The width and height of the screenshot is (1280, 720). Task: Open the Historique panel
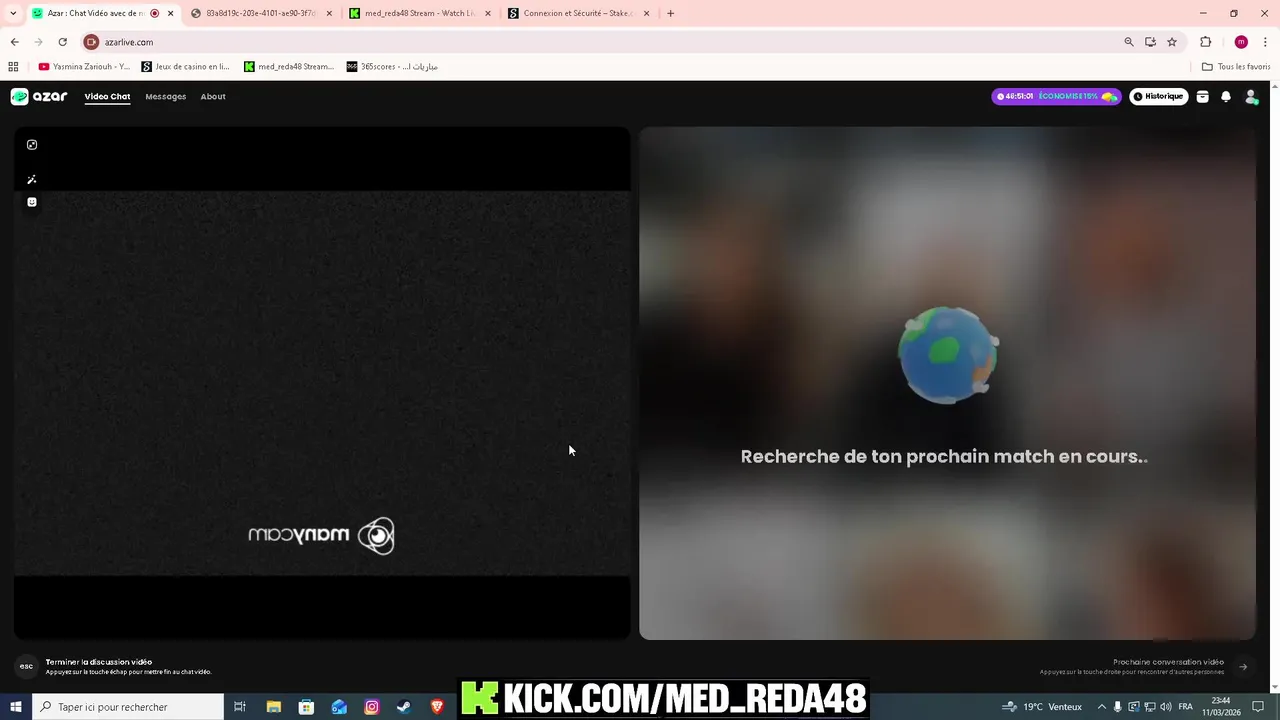pyautogui.click(x=1159, y=97)
